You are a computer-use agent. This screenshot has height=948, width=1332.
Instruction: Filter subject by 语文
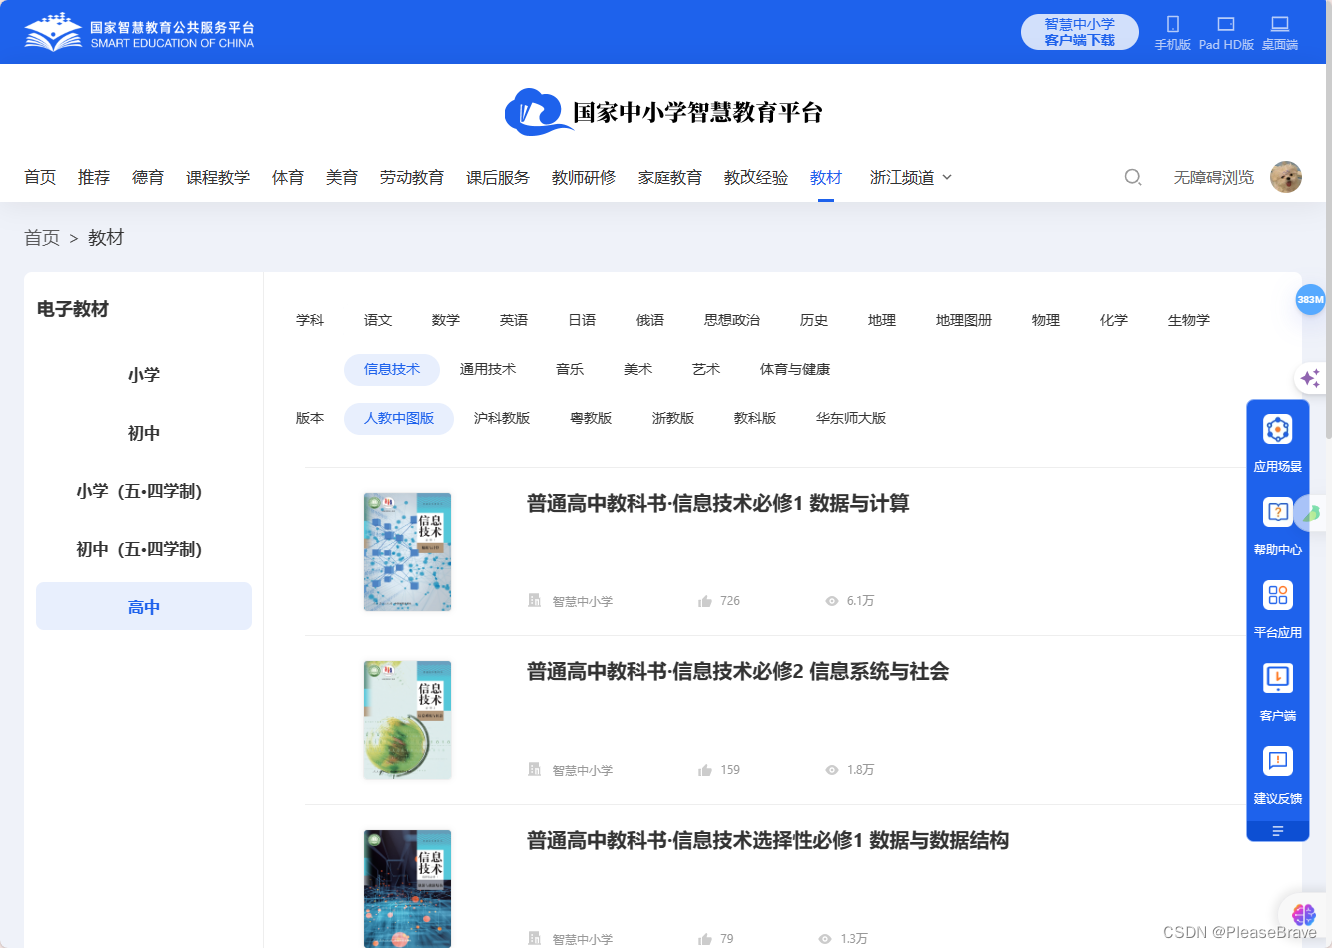[378, 320]
